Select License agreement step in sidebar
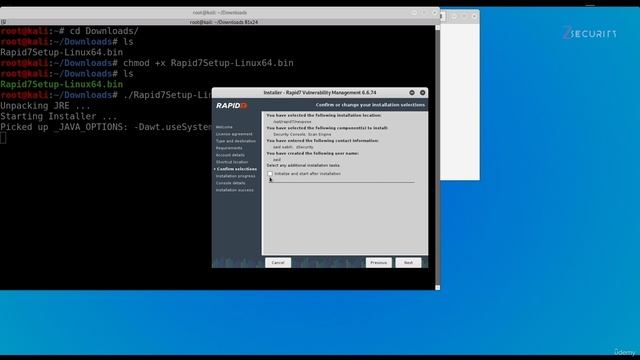 pos(234,134)
